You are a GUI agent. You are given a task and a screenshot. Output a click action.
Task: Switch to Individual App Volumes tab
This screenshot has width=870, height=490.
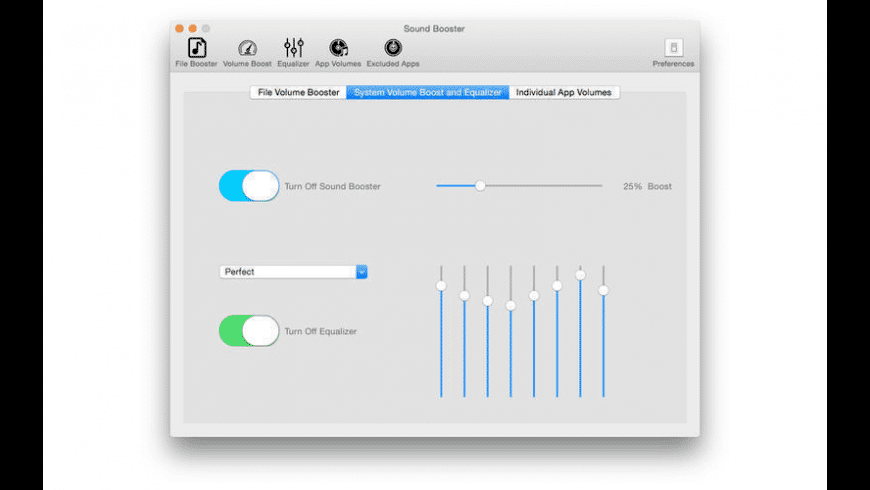point(564,92)
